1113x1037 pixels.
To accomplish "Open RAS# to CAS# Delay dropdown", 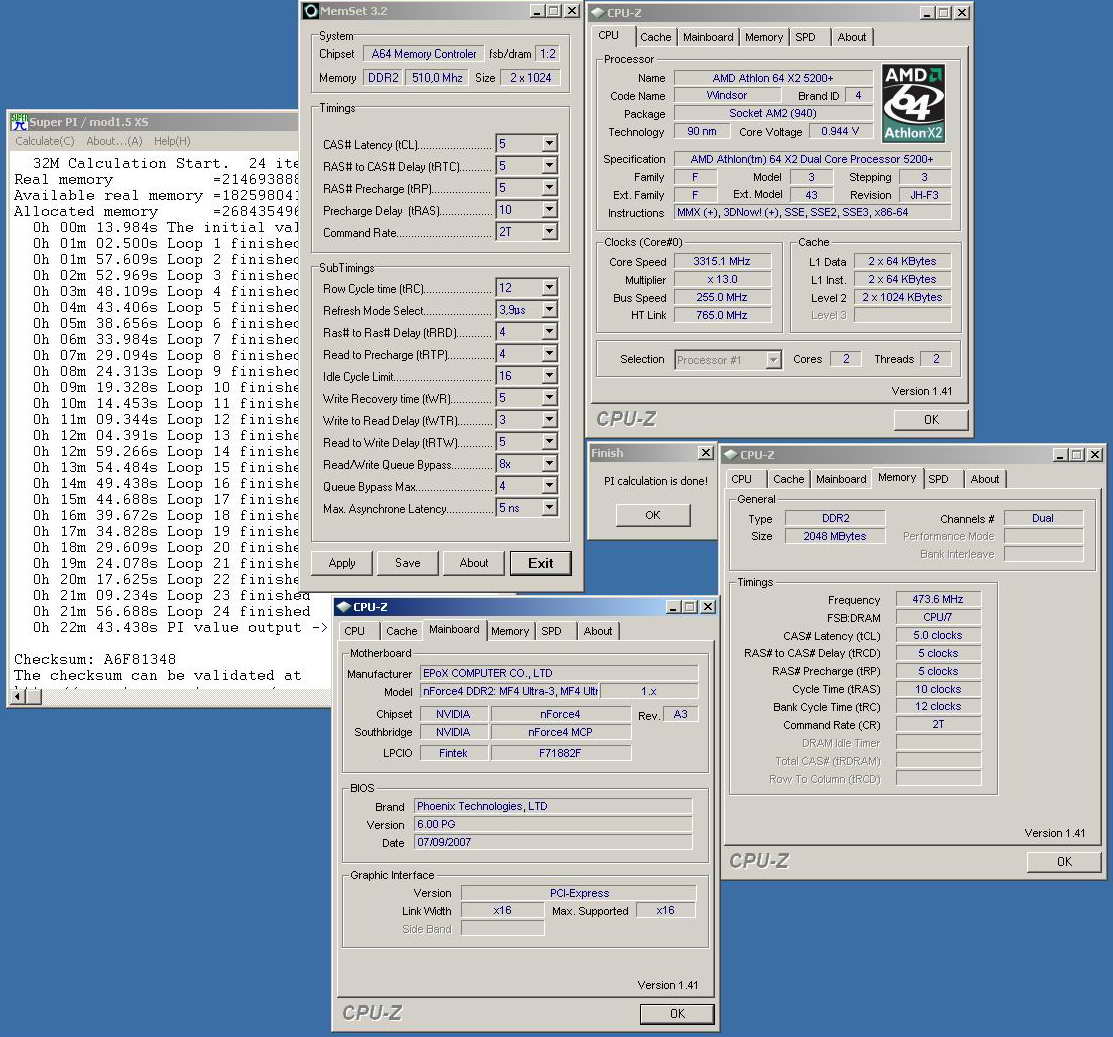I will tap(549, 166).
